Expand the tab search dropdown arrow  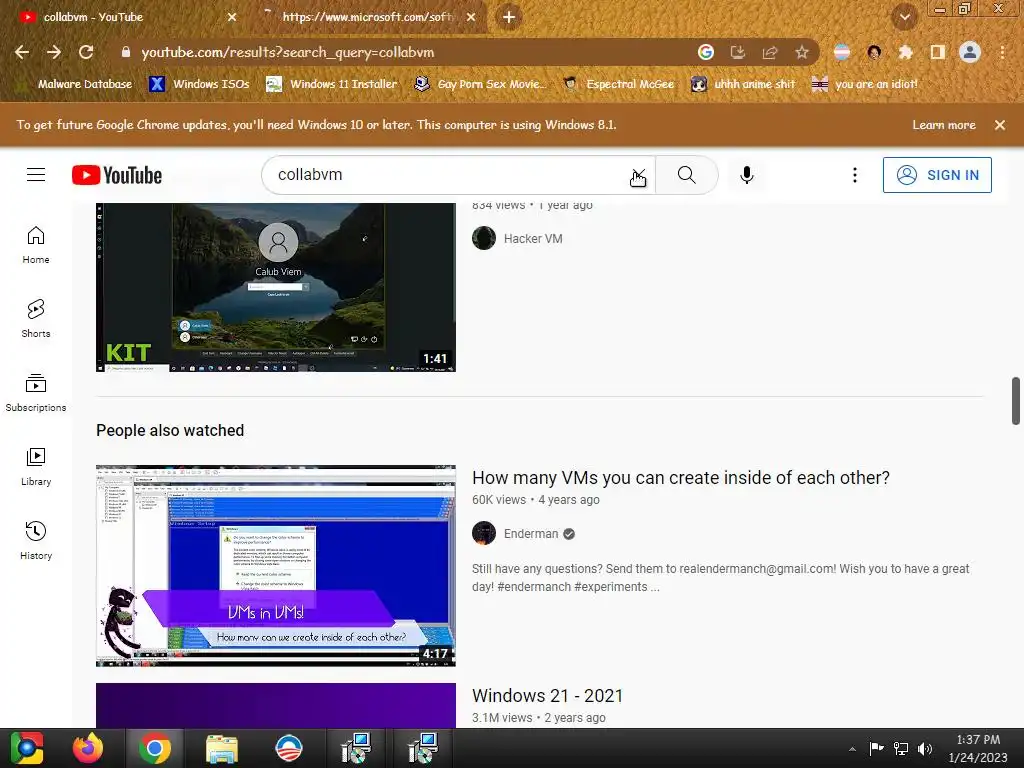[x=904, y=18]
